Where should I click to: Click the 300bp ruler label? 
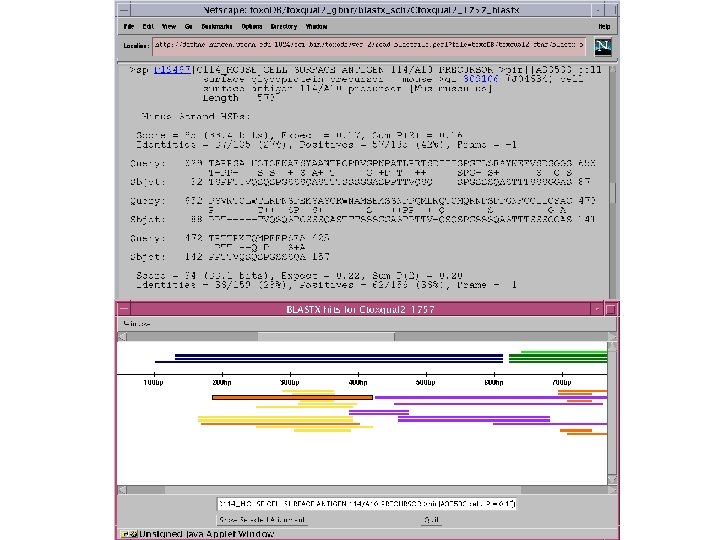pyautogui.click(x=290, y=382)
